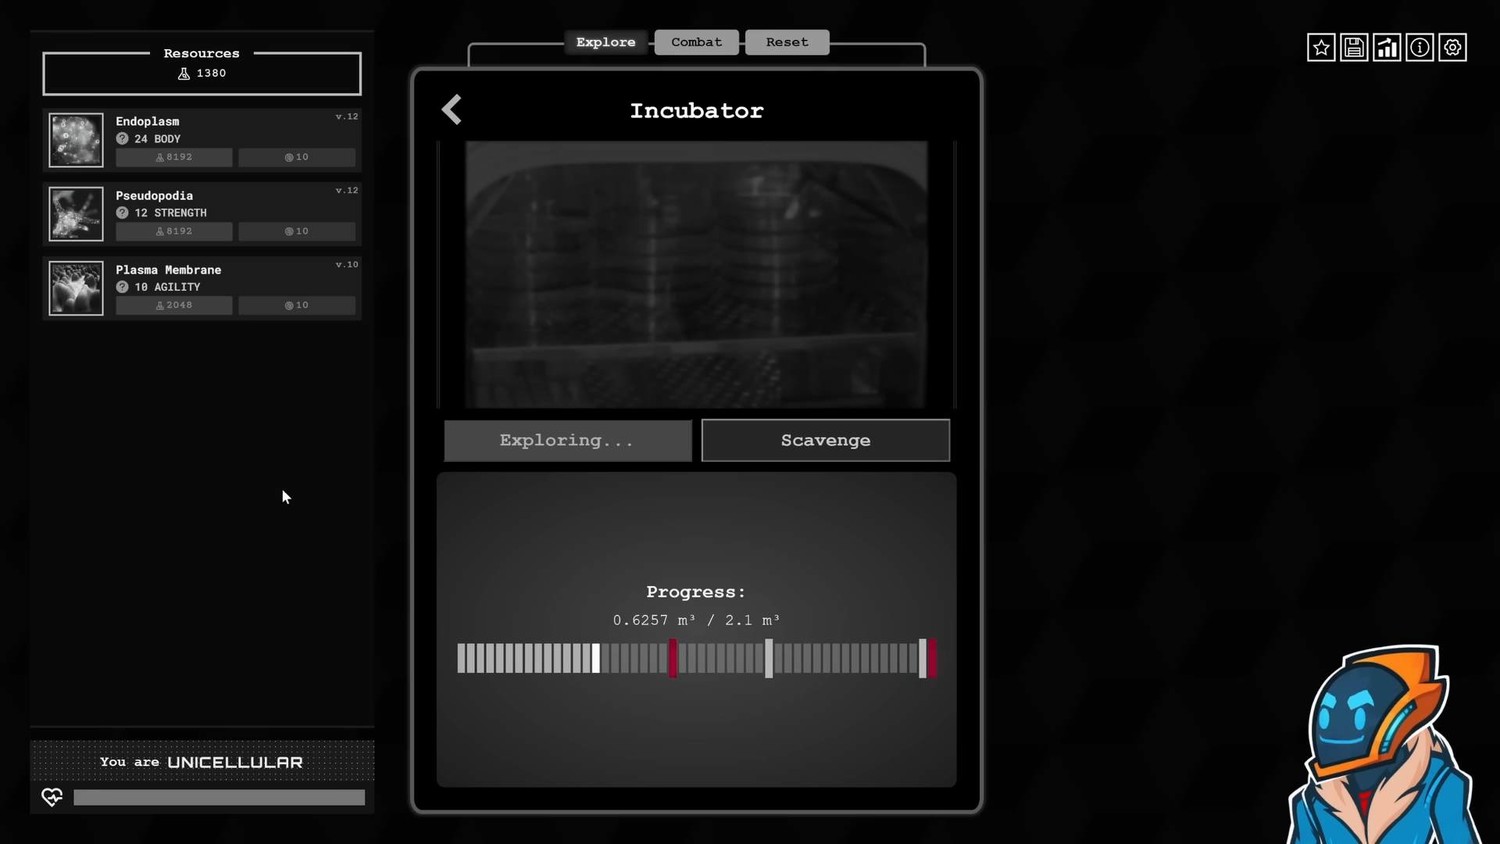Click the exploration progress bar
This screenshot has height=844, width=1500.
pyautogui.click(x=696, y=659)
